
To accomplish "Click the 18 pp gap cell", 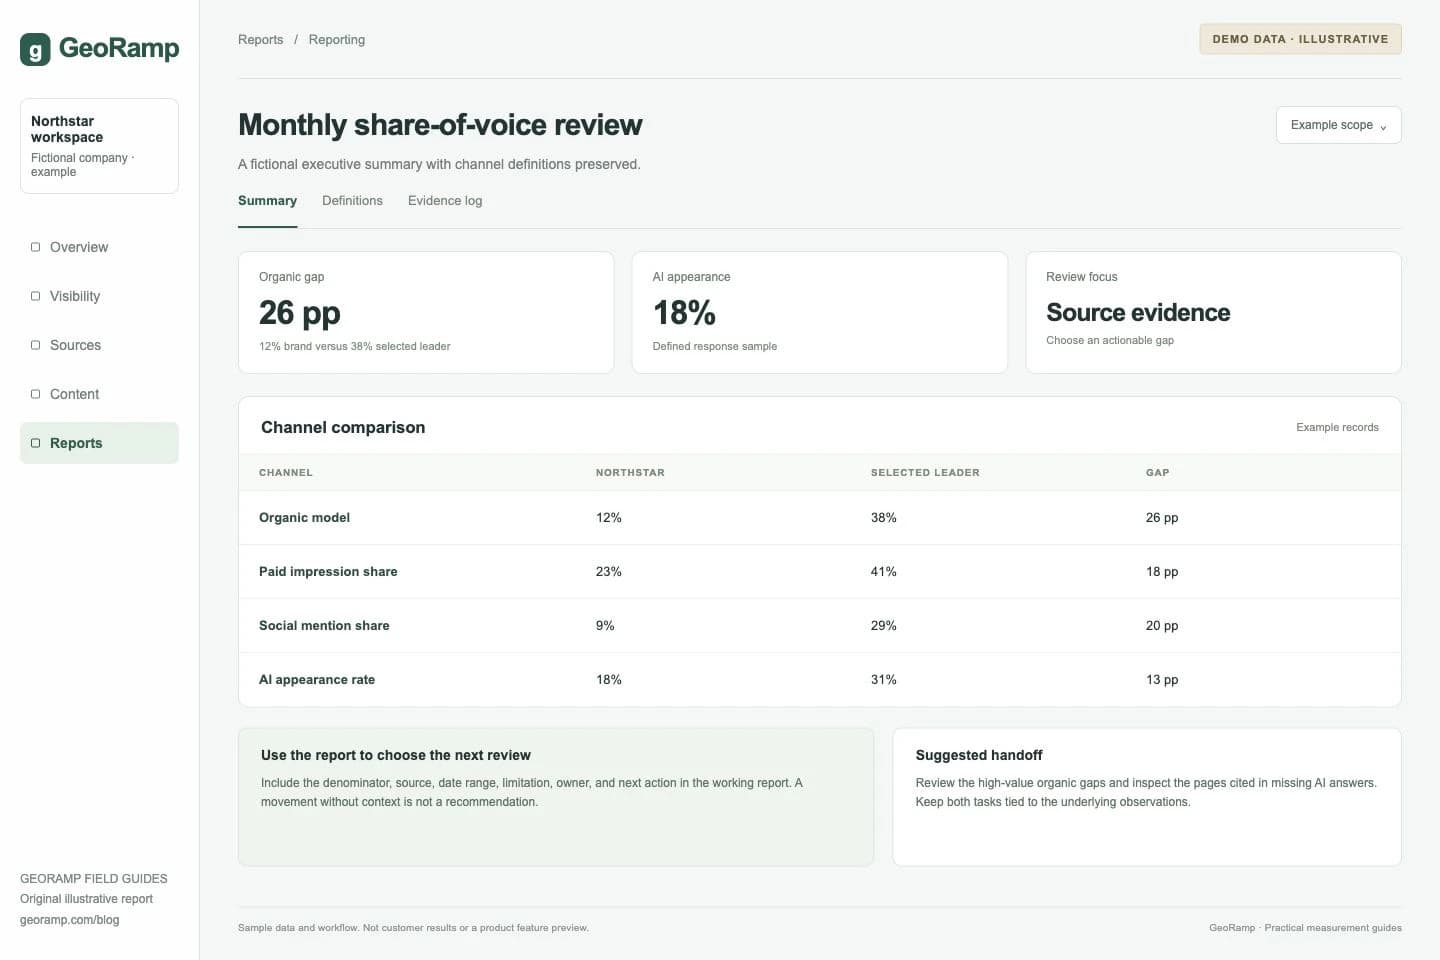I will [1162, 572].
